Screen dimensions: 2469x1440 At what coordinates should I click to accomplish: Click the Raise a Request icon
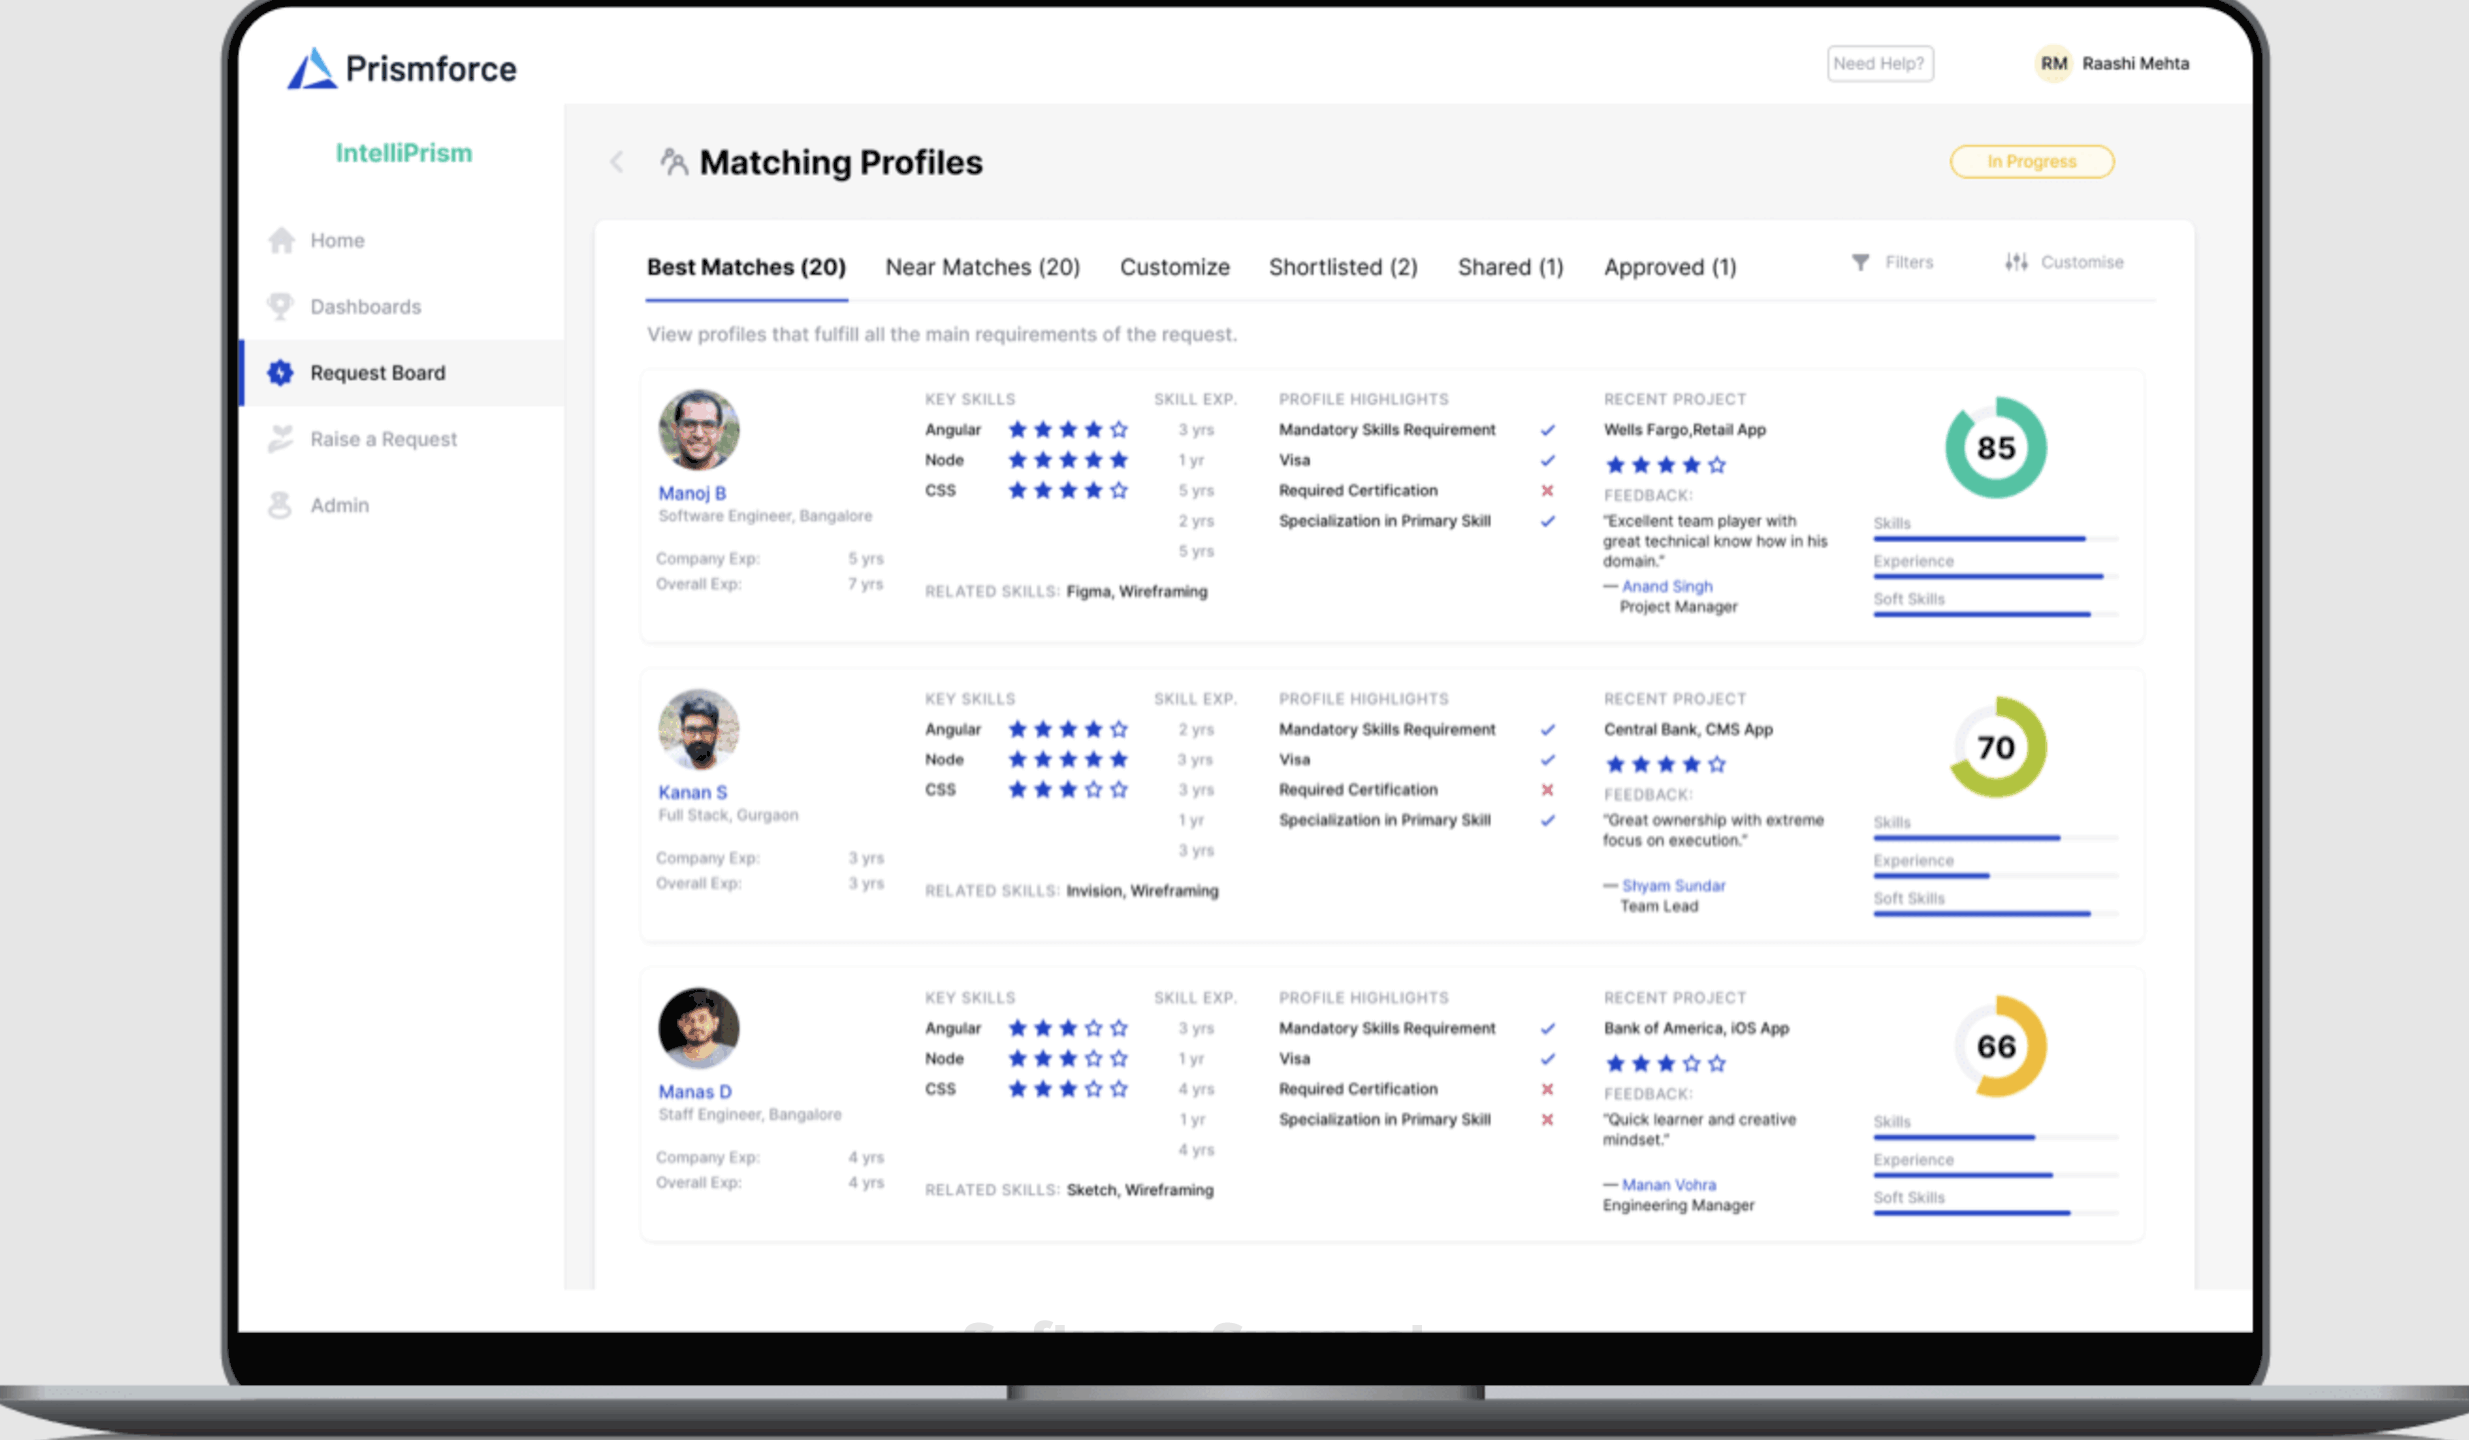(x=281, y=439)
